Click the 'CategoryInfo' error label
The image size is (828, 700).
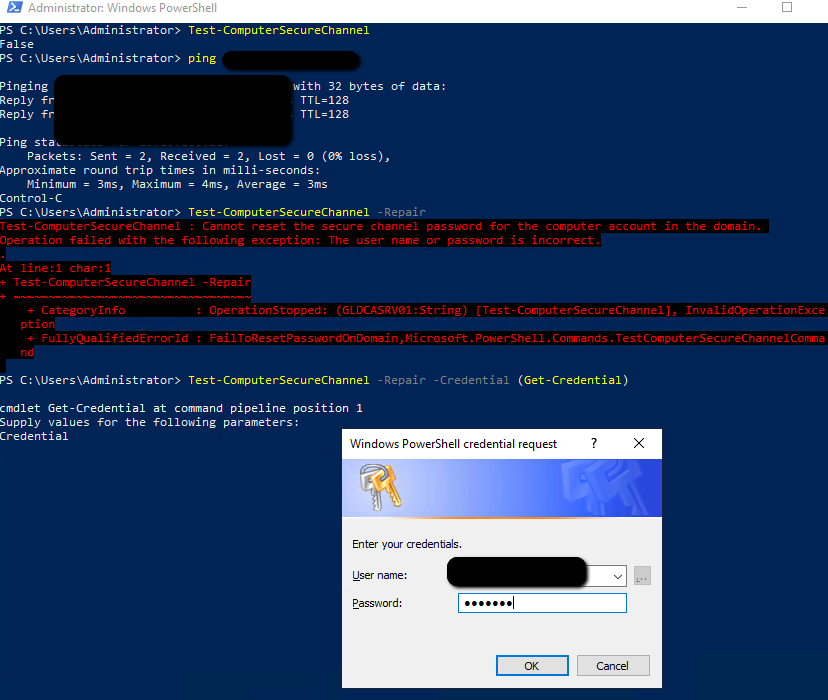[83, 310]
